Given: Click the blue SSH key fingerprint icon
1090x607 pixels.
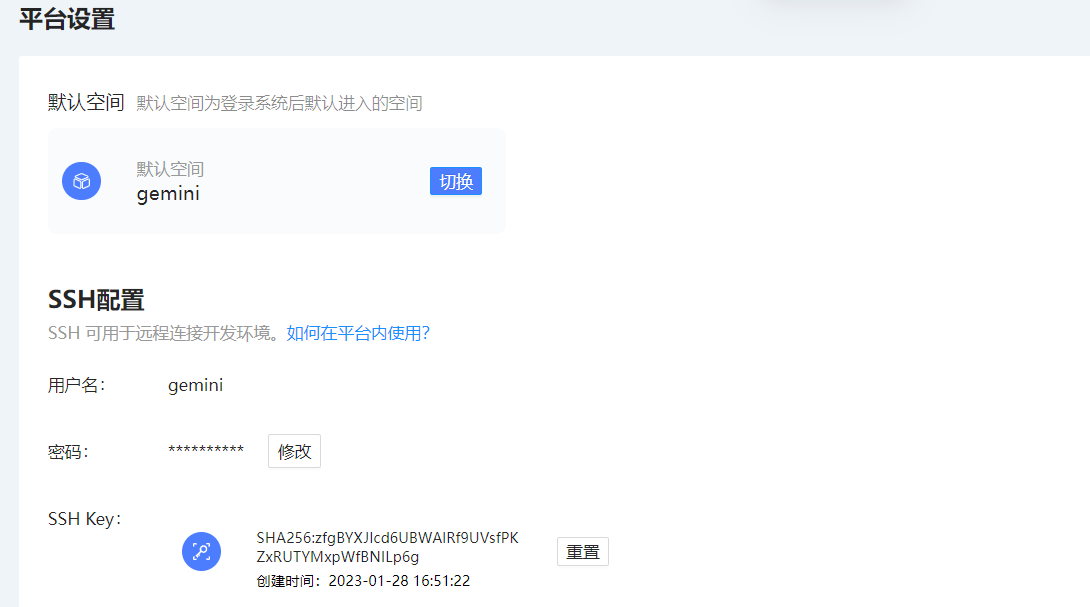Looking at the screenshot, I should pos(201,551).
